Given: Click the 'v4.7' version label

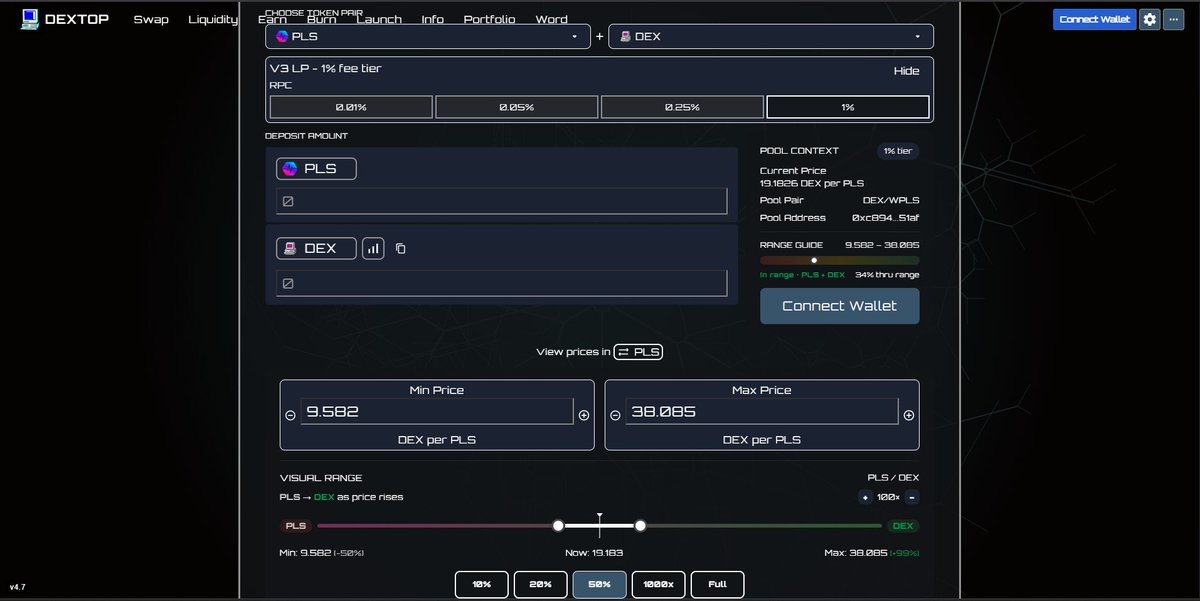Looking at the screenshot, I should point(18,587).
